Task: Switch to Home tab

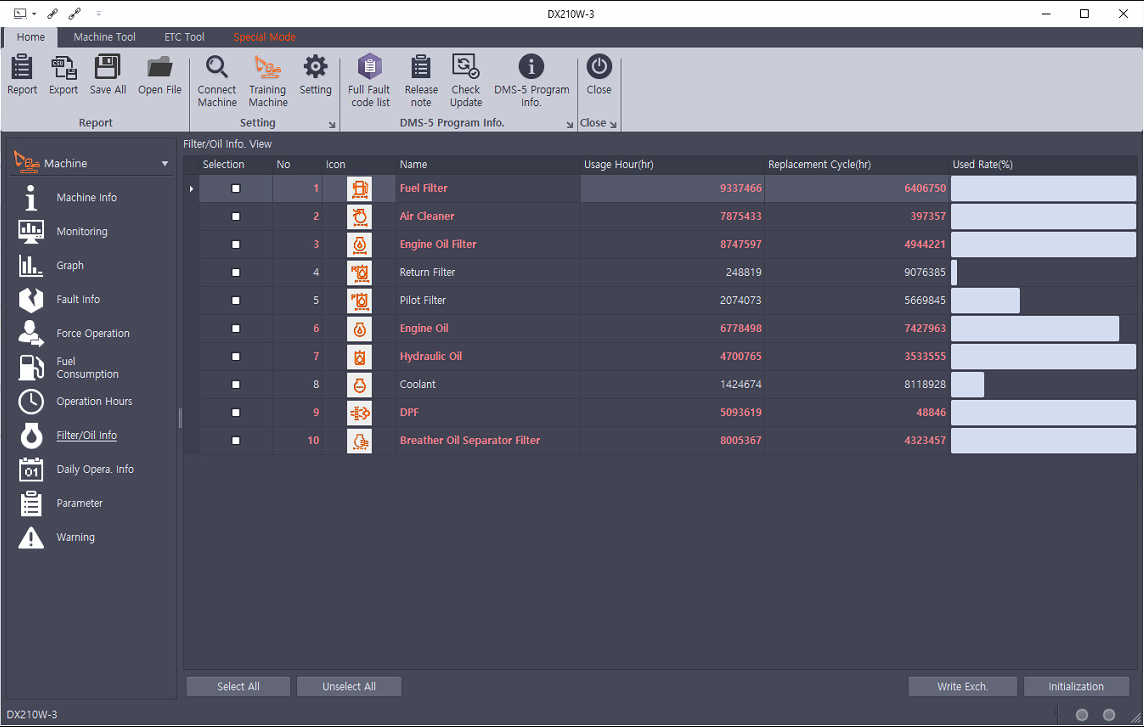Action: pos(31,36)
